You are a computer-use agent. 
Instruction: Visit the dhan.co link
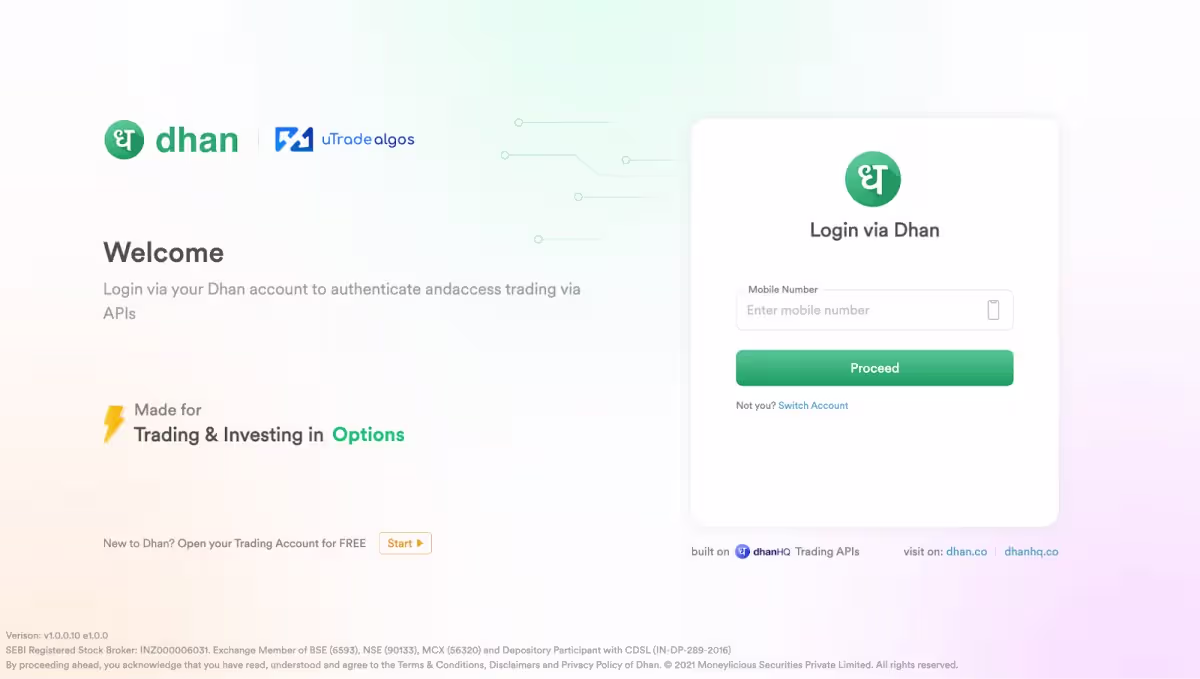tap(966, 551)
